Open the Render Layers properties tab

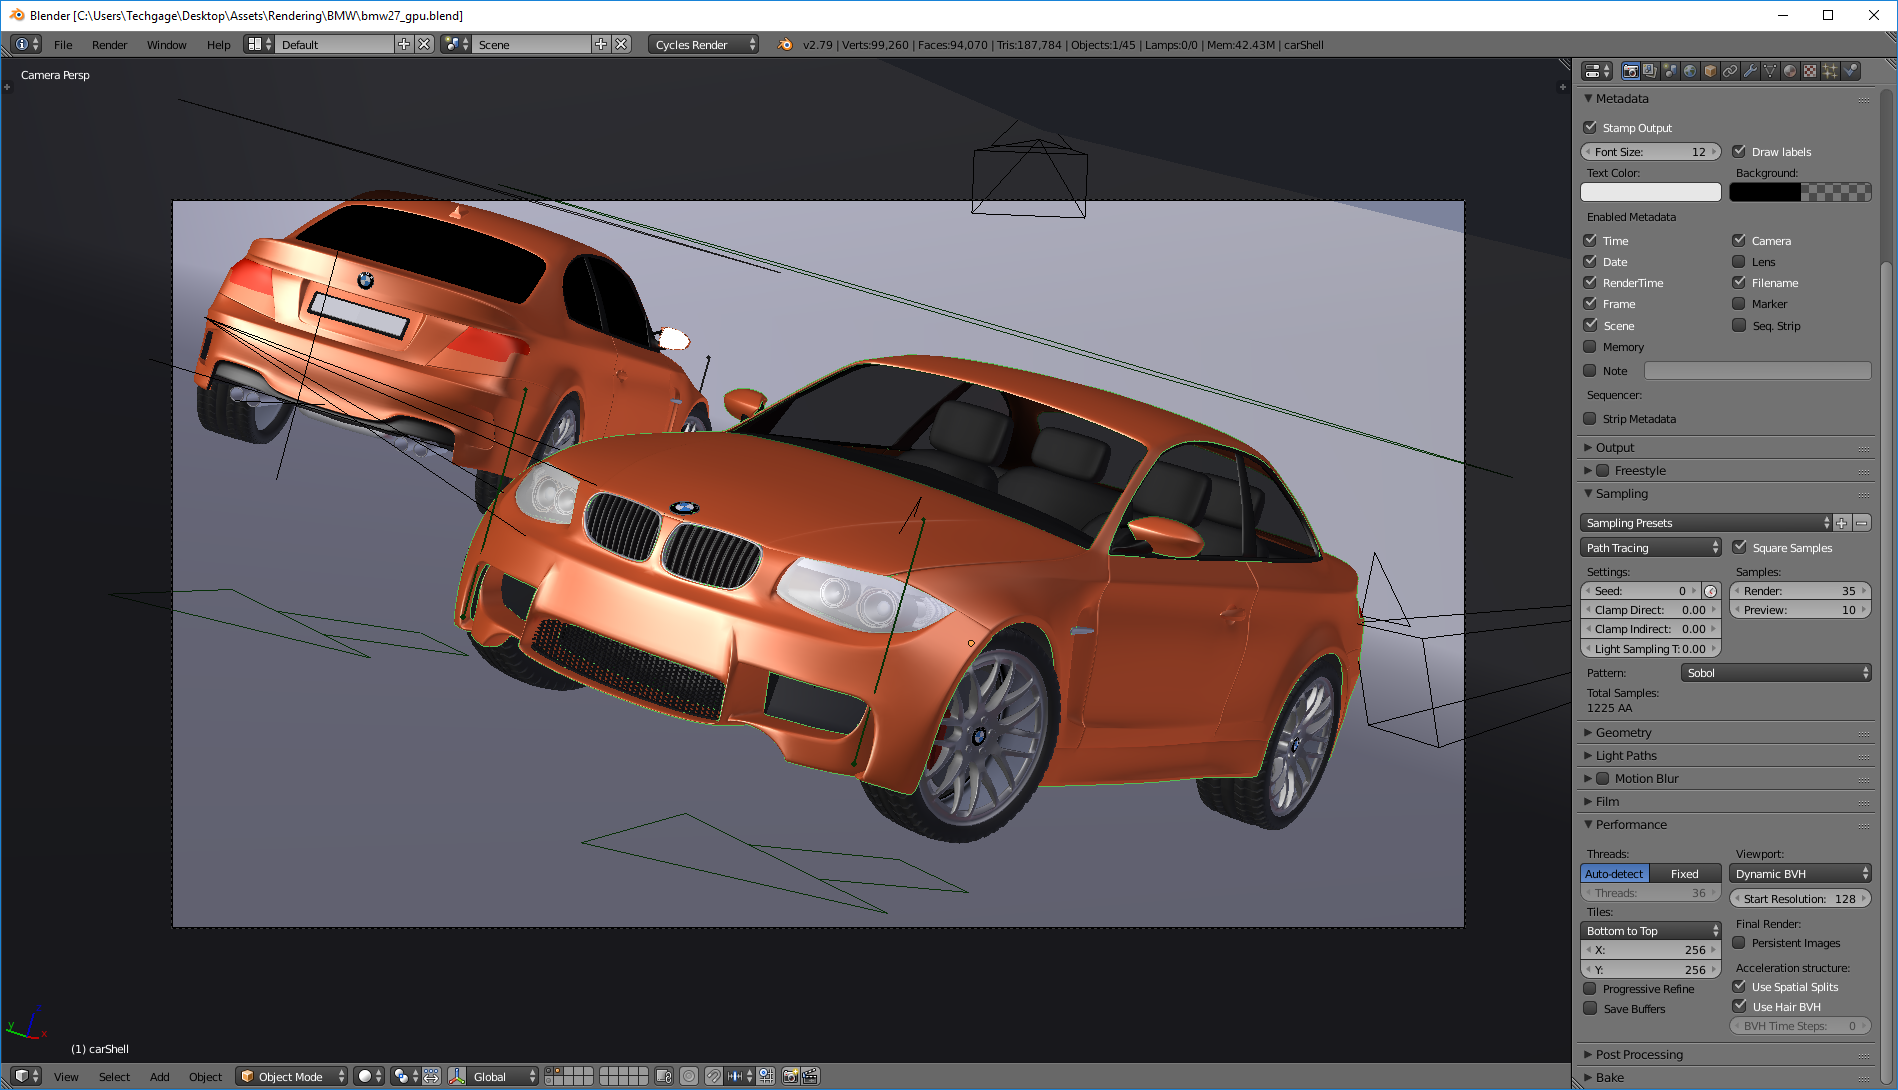point(1650,71)
